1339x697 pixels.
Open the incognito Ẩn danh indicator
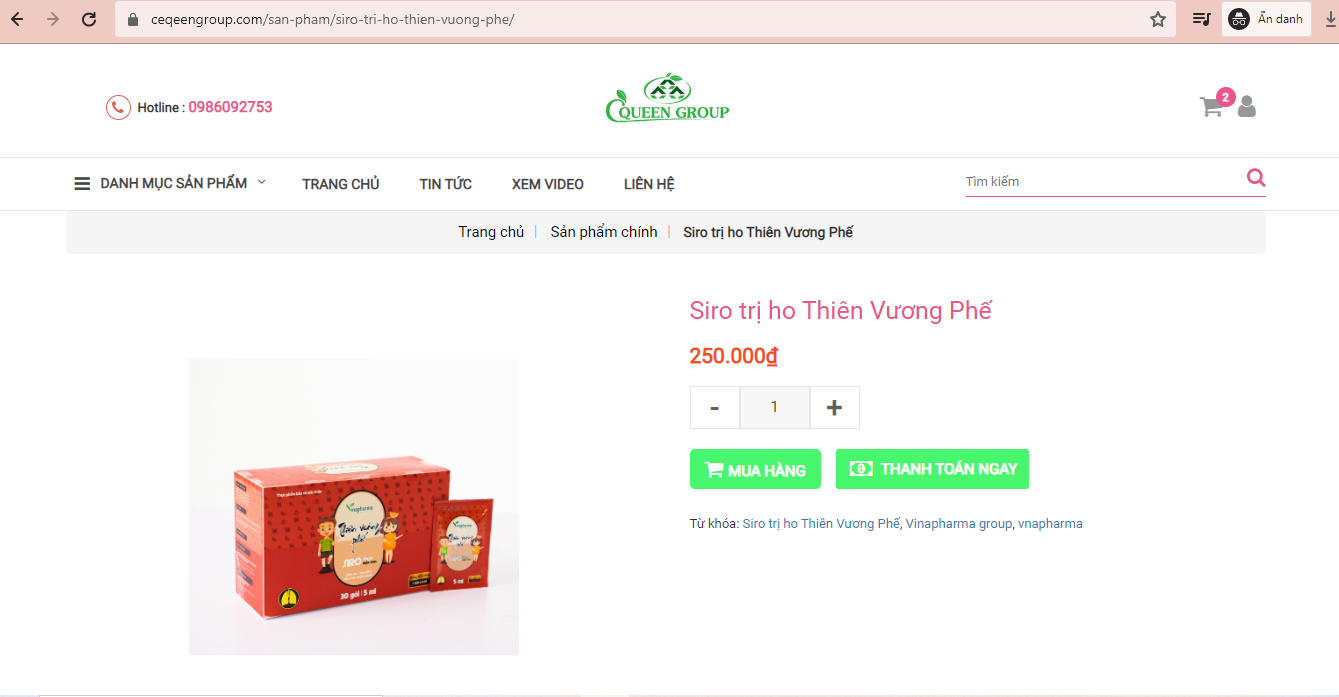[1266, 19]
